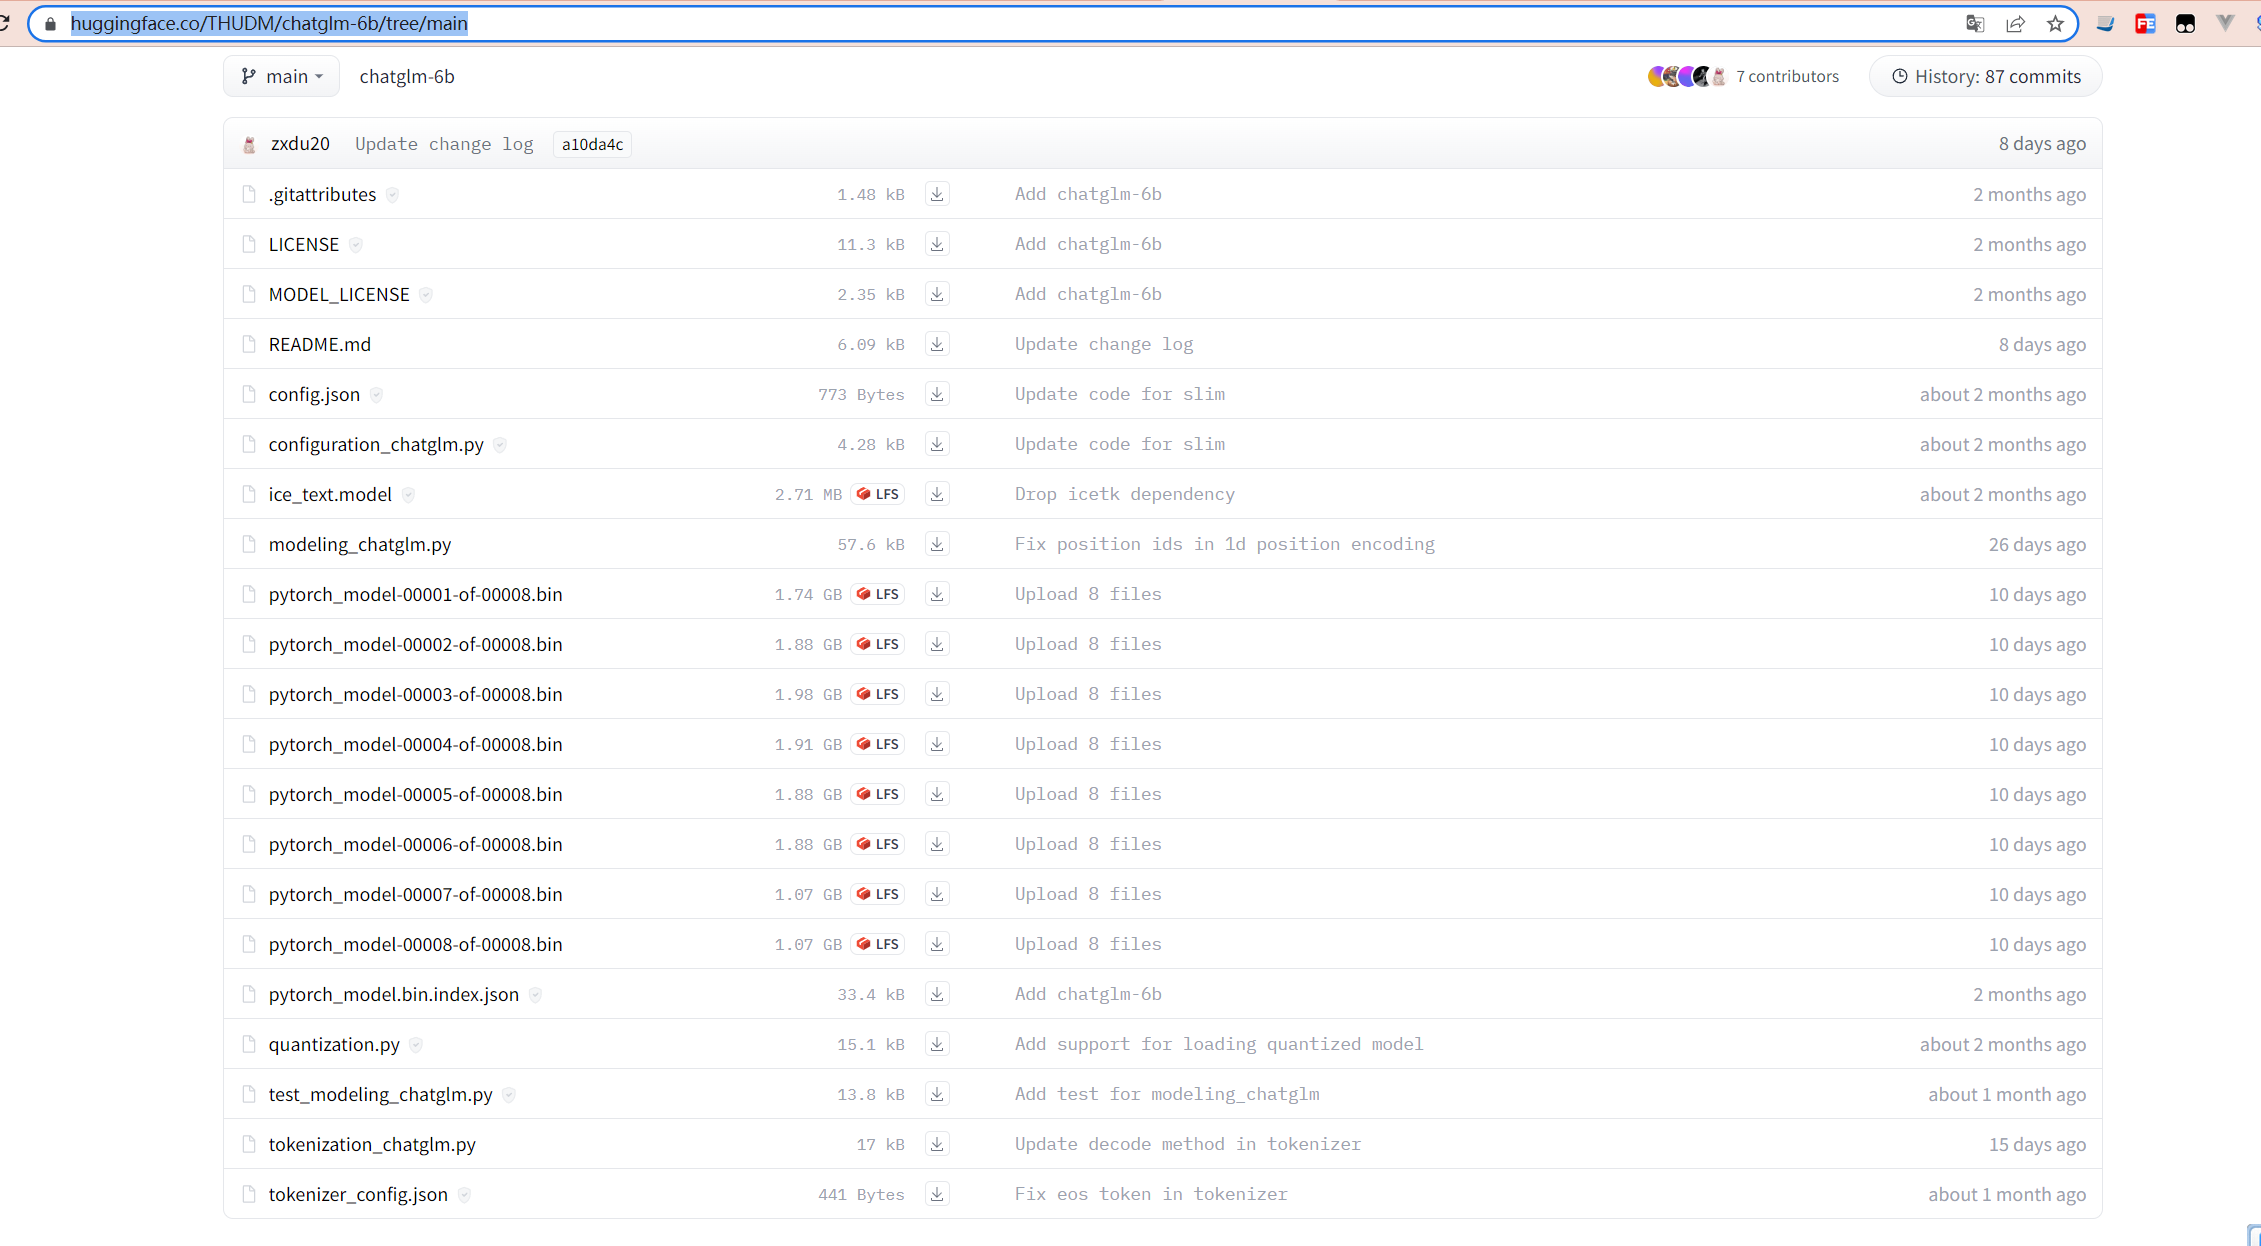
Task: Reload the page with refresh icon
Action: point(5,24)
